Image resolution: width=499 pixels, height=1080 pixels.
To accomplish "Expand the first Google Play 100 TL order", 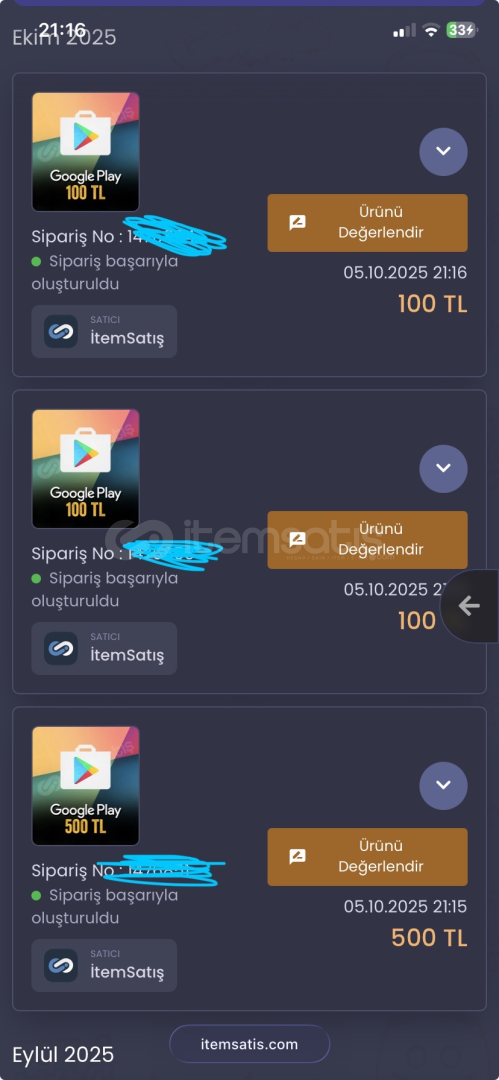I will pos(443,152).
